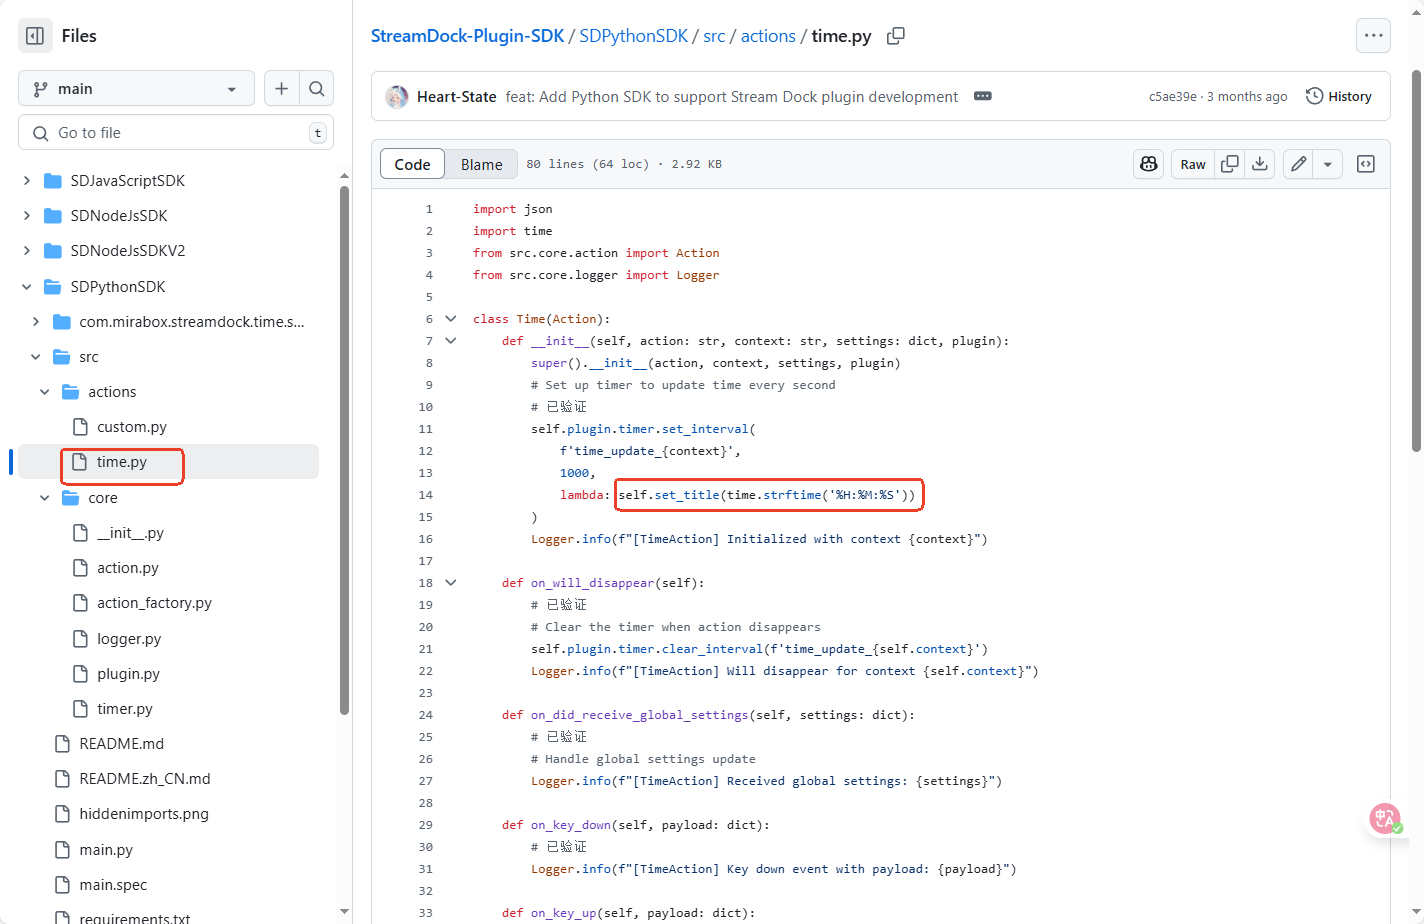Viewport: 1424px width, 924px height.
Task: Collapse __init__ method code block
Action: click(451, 341)
